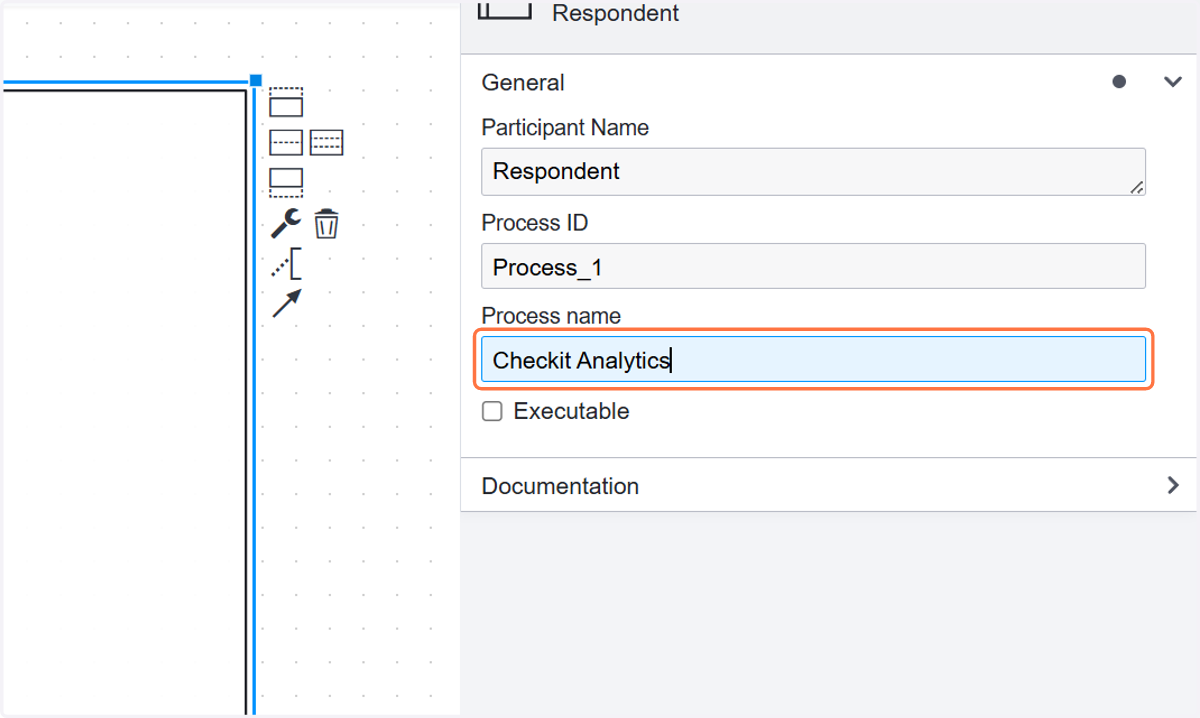
Task: Click the Respondent title in panel header
Action: [x=615, y=13]
